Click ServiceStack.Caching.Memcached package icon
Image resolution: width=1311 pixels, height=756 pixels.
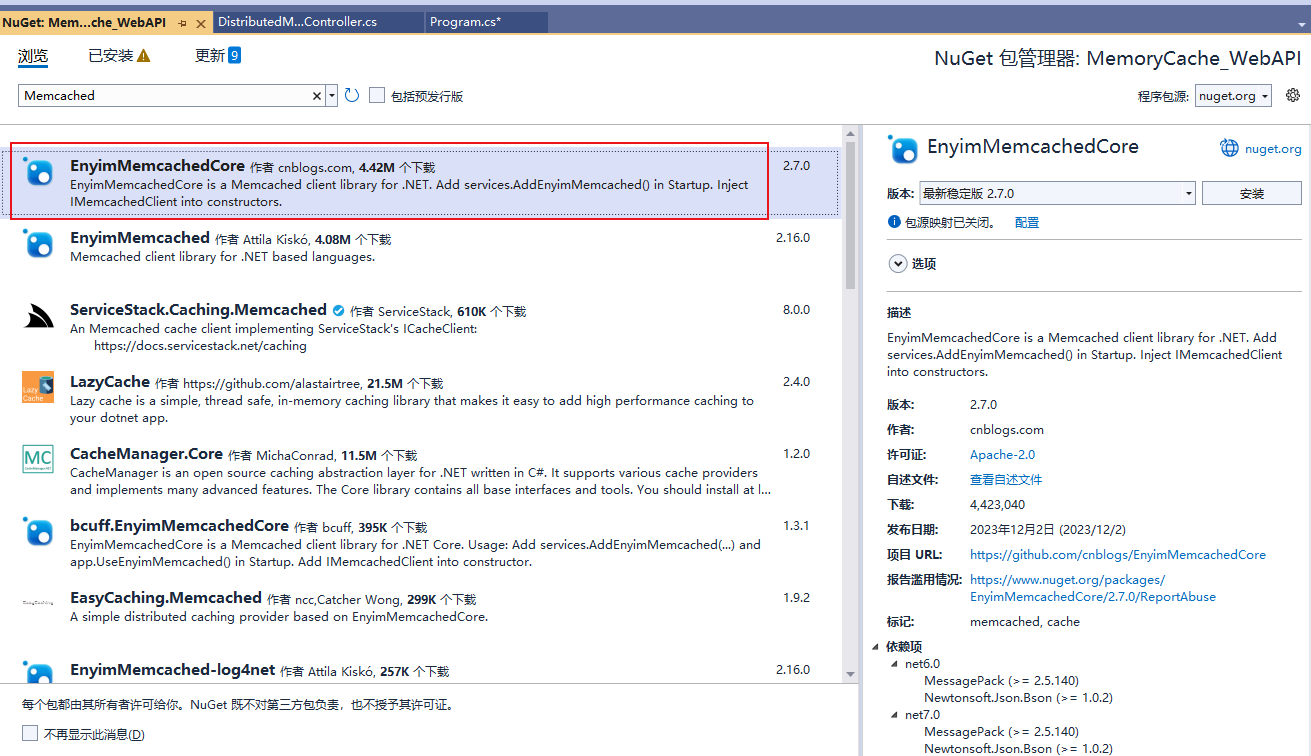pos(38,316)
